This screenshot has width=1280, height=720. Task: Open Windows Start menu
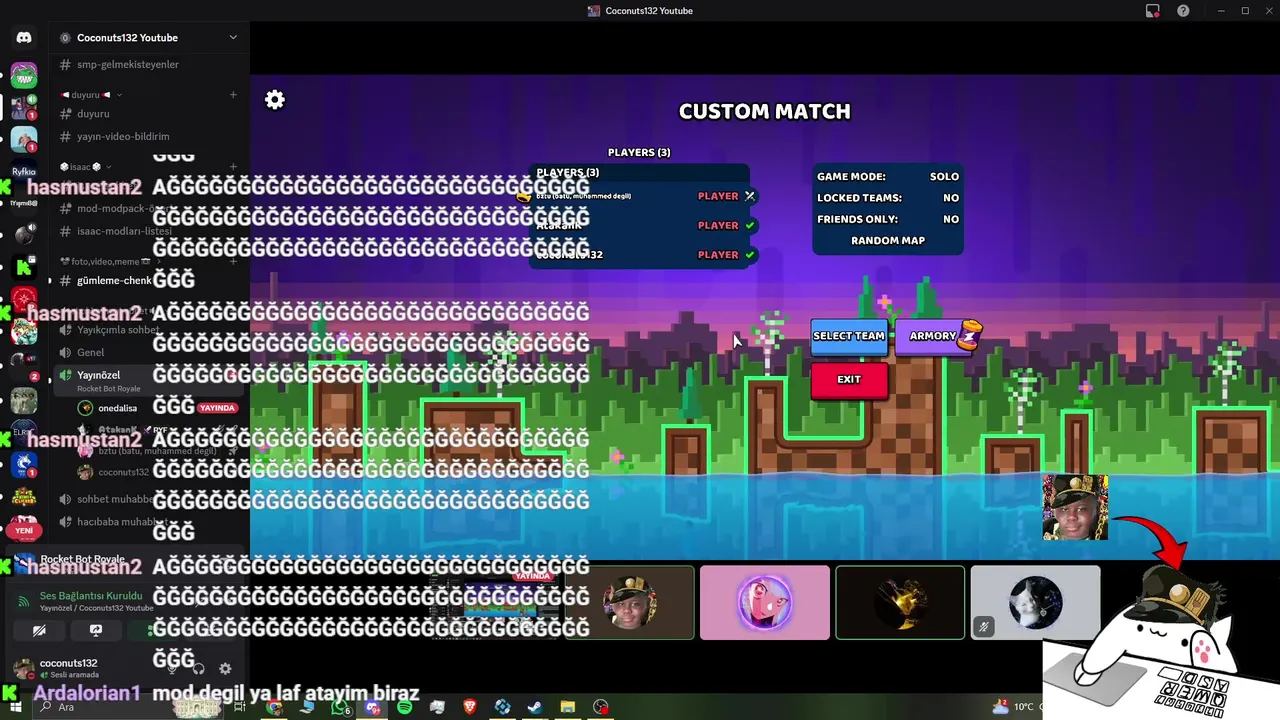(16, 707)
